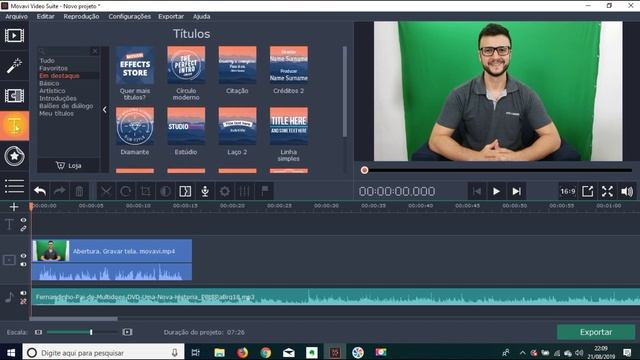The width and height of the screenshot is (640, 360).
Task: Open the Transition wizard icon
Action: tap(185, 191)
